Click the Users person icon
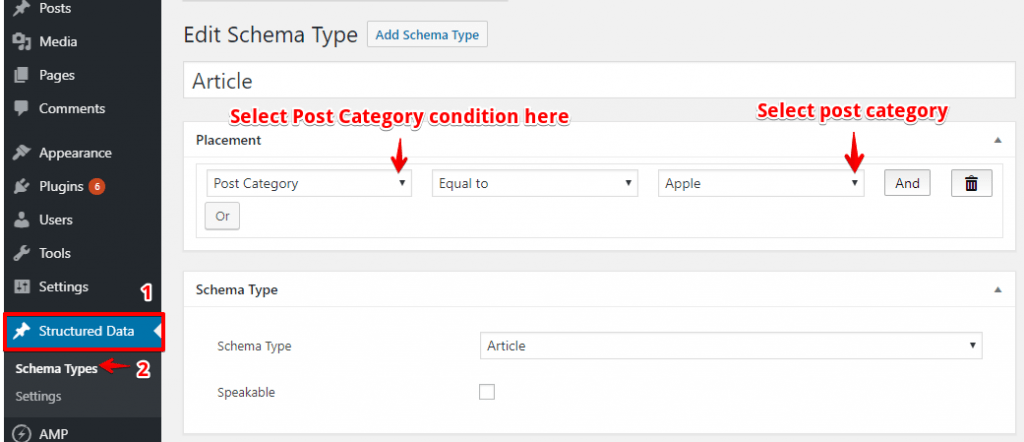Screen dimensions: 1024x442 [x=22, y=220]
